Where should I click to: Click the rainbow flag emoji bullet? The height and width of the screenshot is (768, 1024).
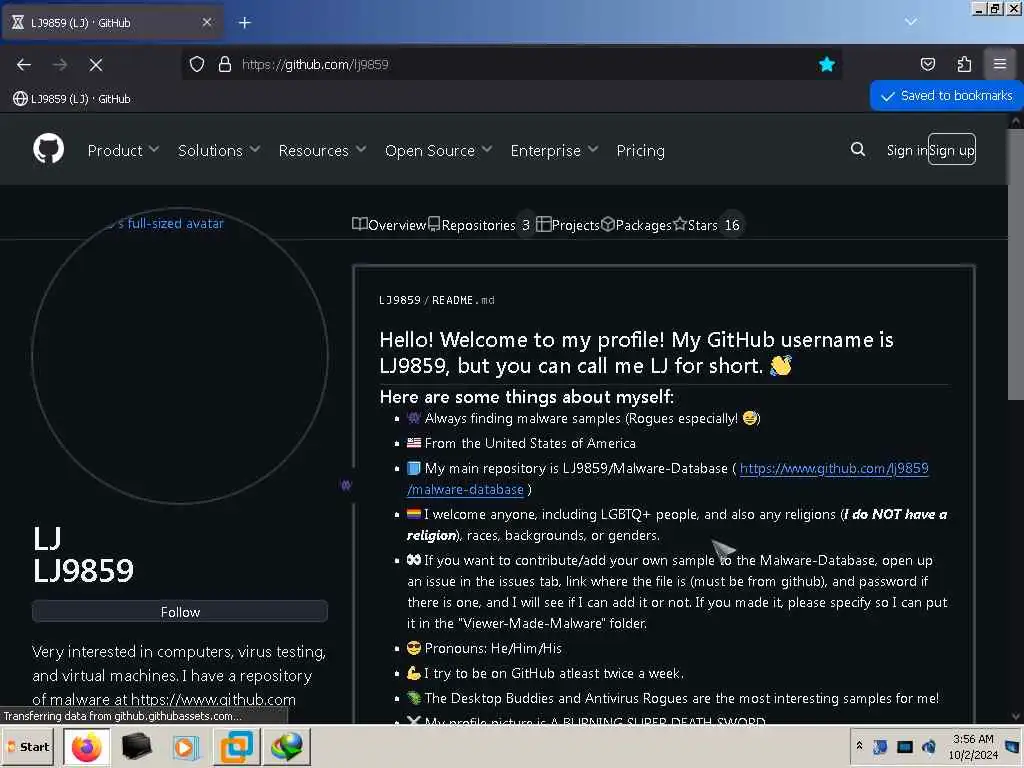[414, 514]
